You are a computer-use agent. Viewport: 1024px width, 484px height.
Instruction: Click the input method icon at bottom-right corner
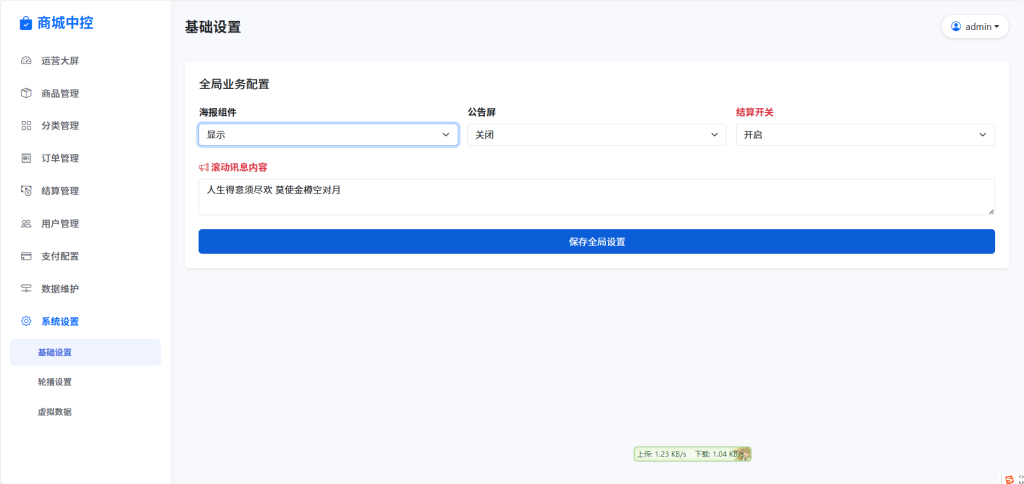[x=1010, y=479]
